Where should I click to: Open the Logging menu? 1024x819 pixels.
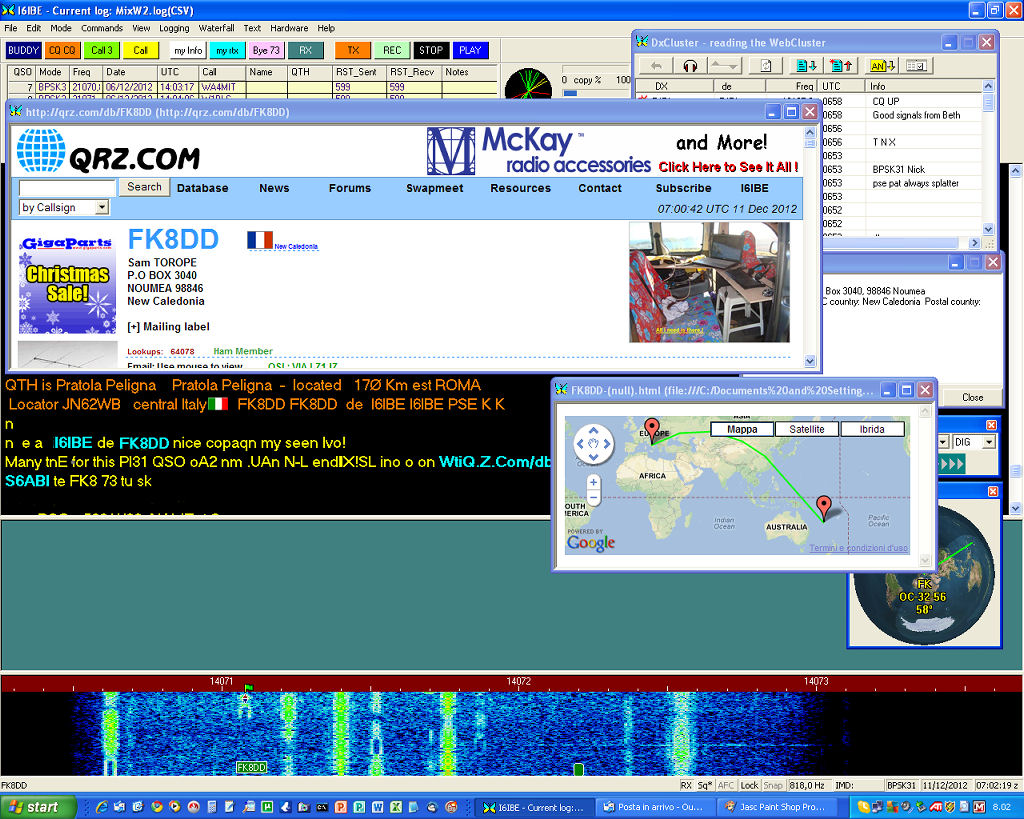click(174, 28)
